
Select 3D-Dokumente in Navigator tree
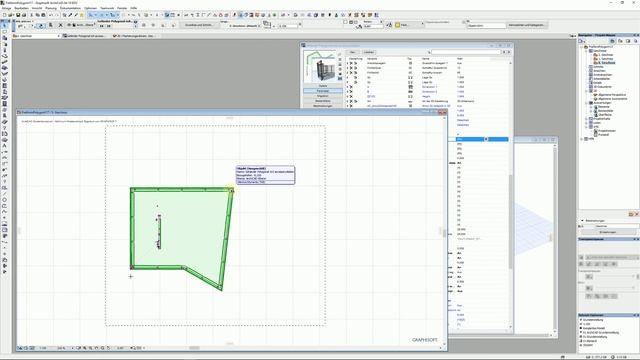point(602,87)
